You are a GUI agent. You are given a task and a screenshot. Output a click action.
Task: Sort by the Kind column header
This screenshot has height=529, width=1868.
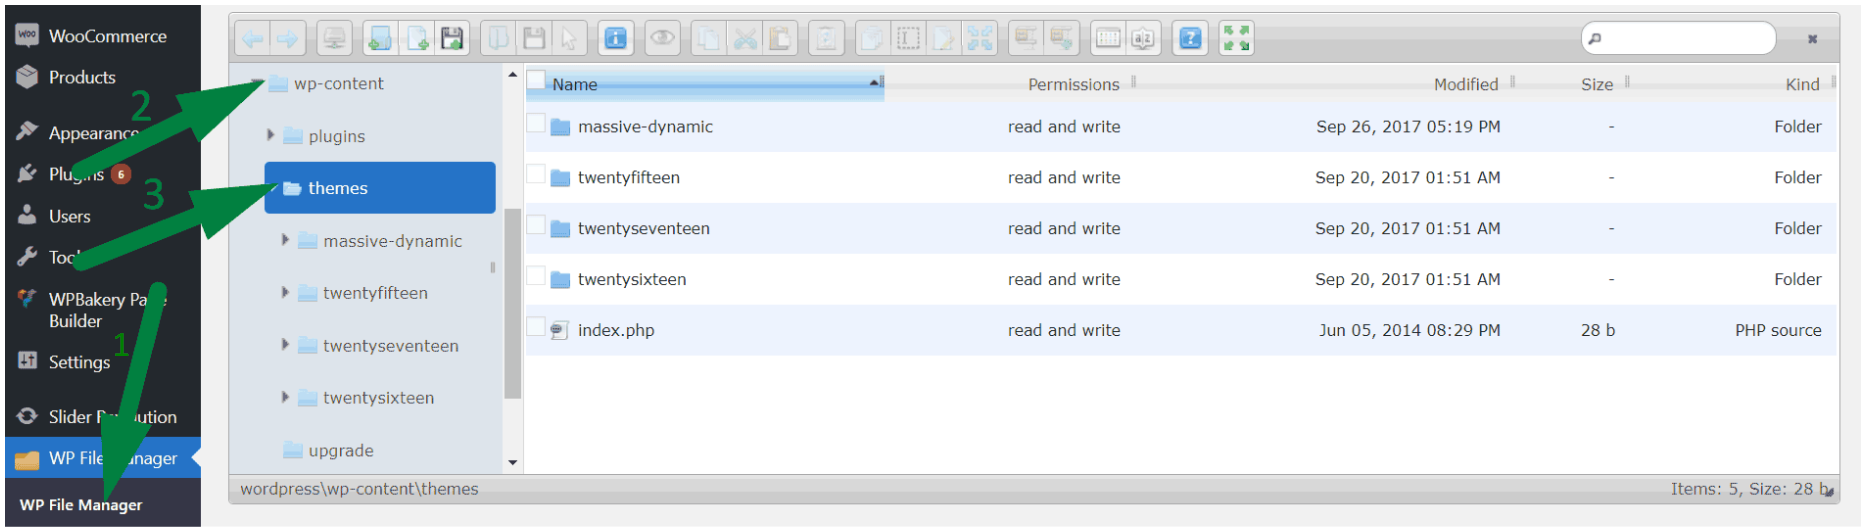[1802, 84]
